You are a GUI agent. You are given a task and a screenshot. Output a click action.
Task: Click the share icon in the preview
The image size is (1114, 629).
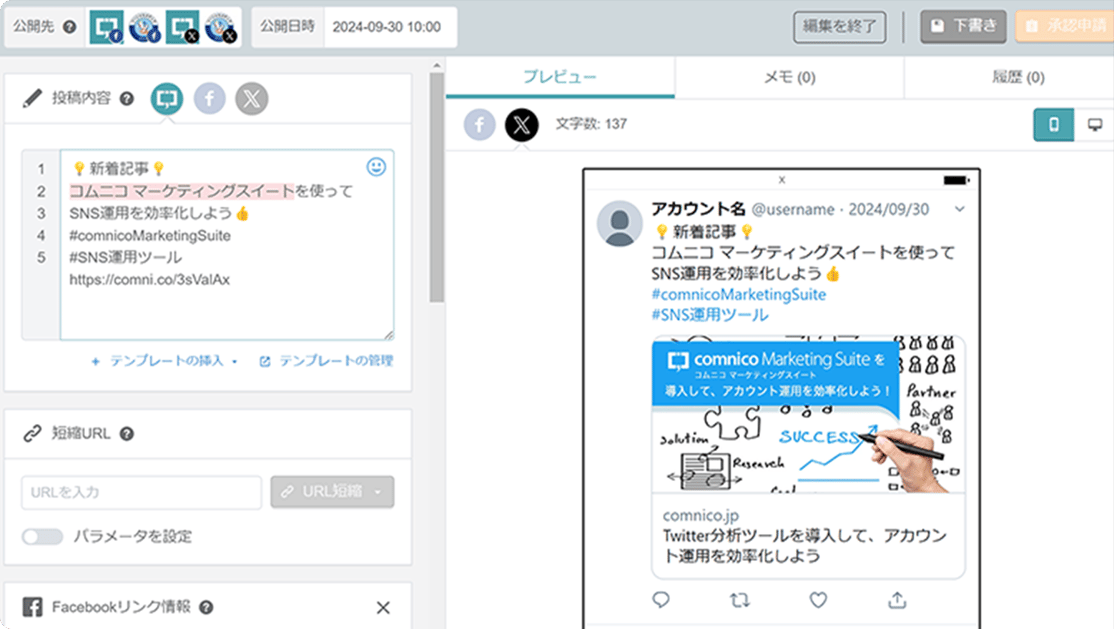(897, 600)
